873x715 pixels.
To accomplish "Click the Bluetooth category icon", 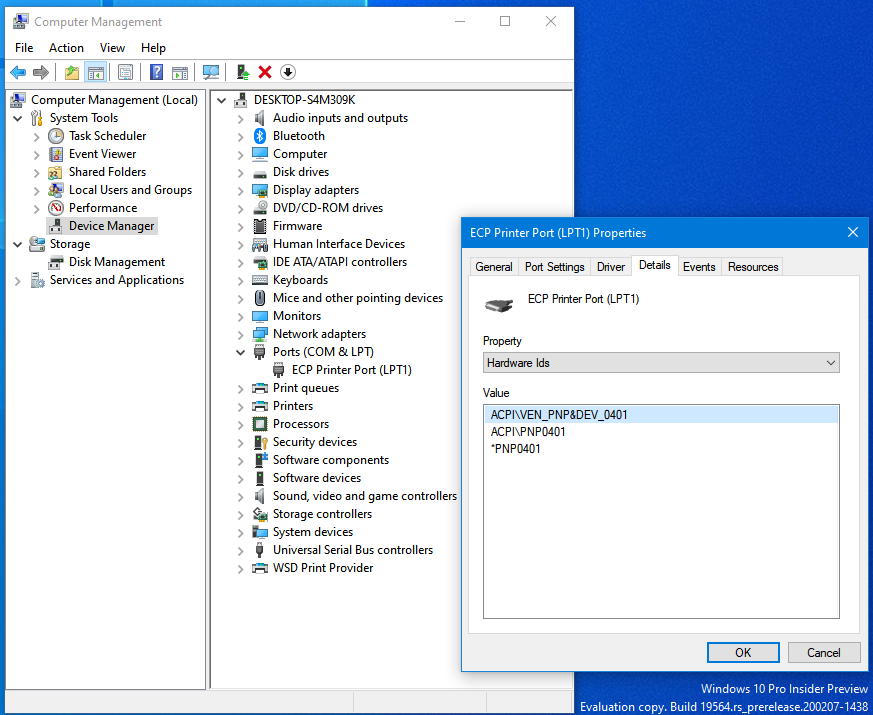I will 260,136.
